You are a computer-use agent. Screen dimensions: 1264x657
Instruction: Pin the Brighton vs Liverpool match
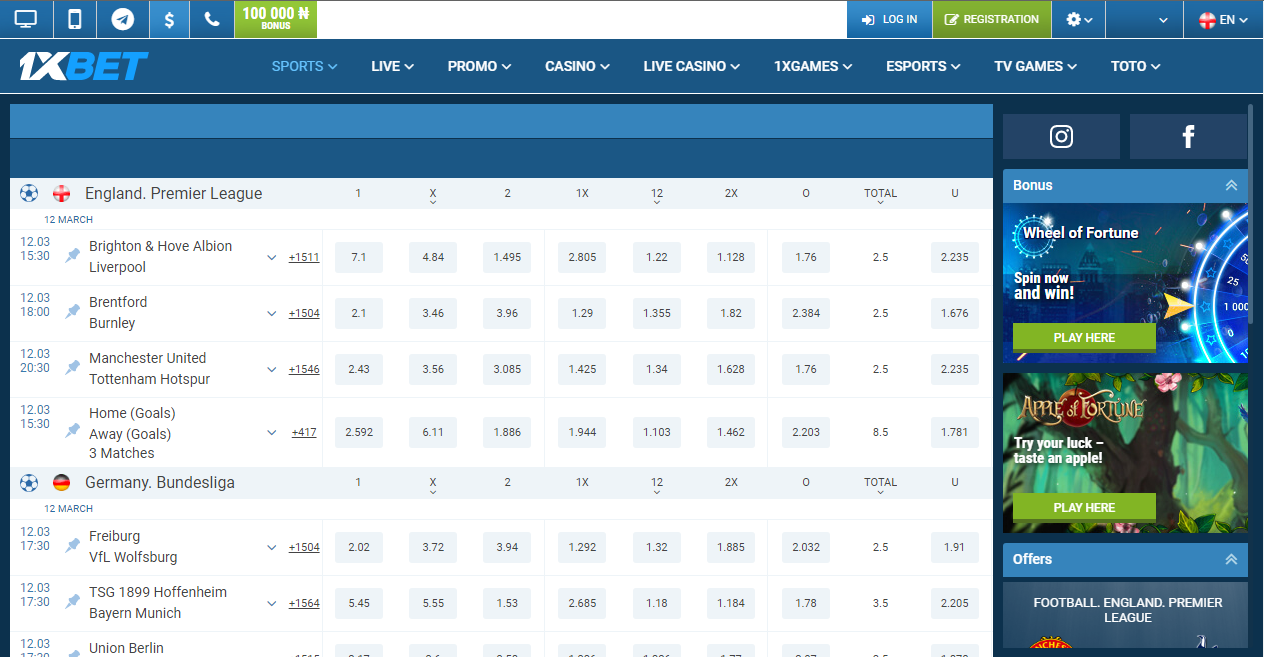(70, 257)
